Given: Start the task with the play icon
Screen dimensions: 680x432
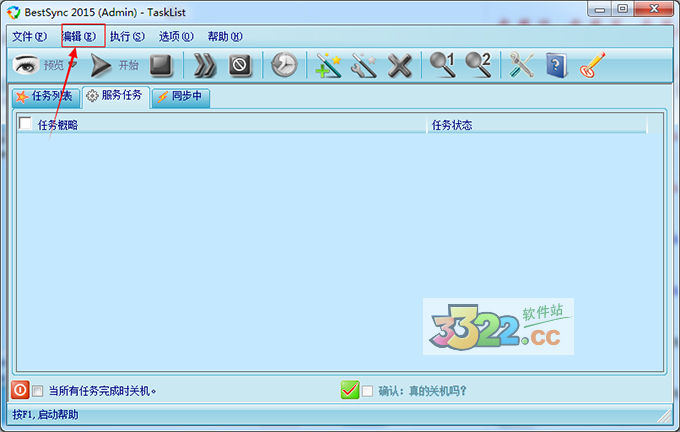Looking at the screenshot, I should point(100,65).
